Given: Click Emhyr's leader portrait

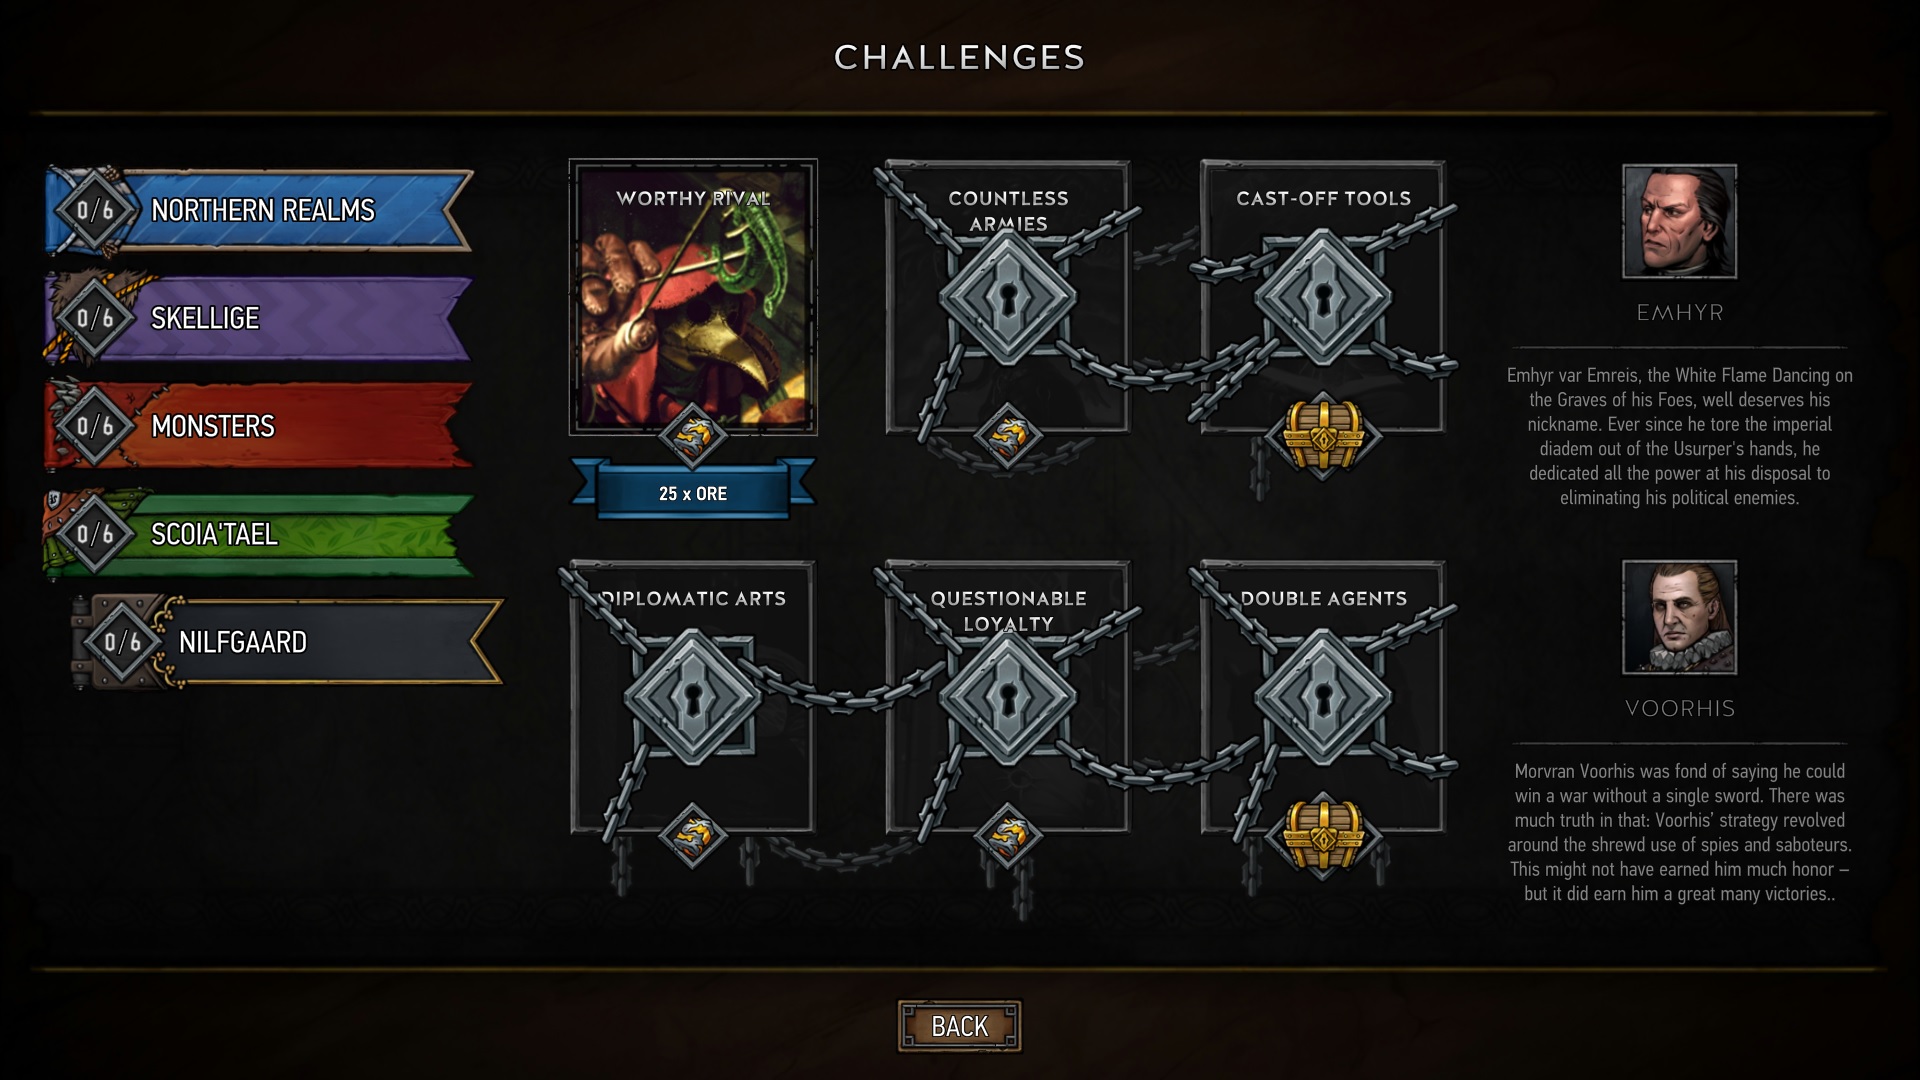Looking at the screenshot, I should [x=1679, y=221].
